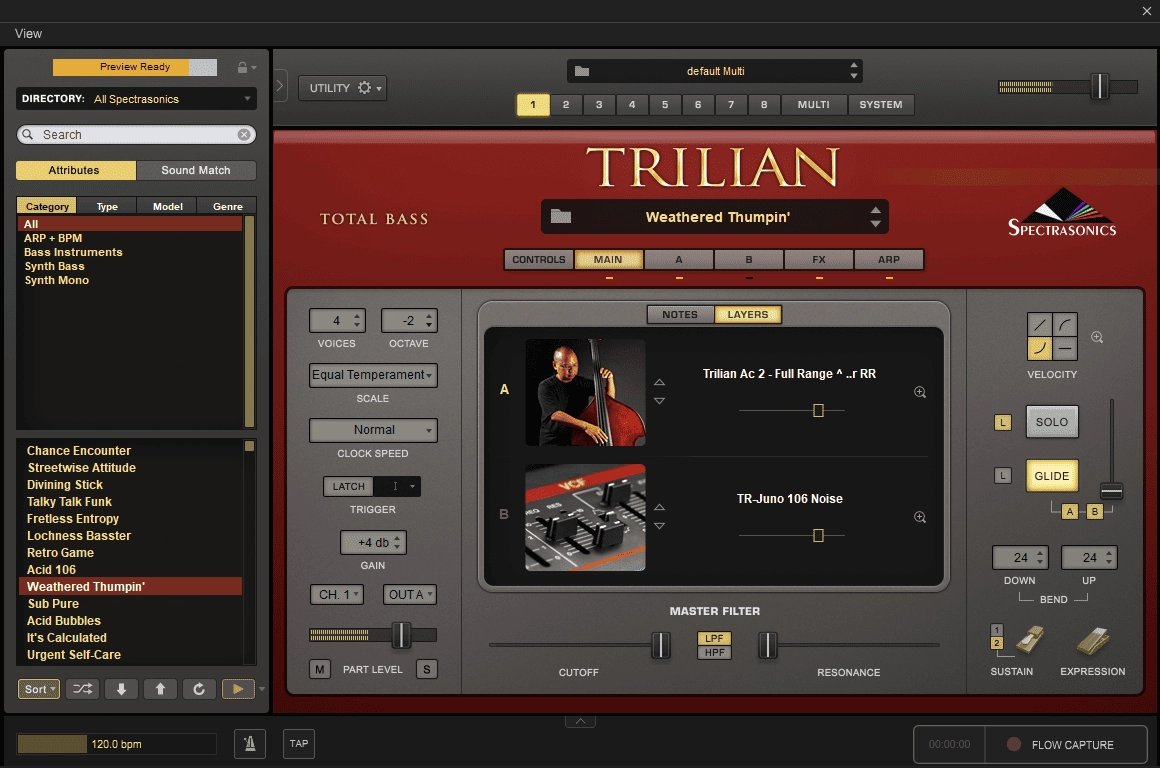Switch to the ARP tab
Viewport: 1160px width, 768px height.
[888, 260]
